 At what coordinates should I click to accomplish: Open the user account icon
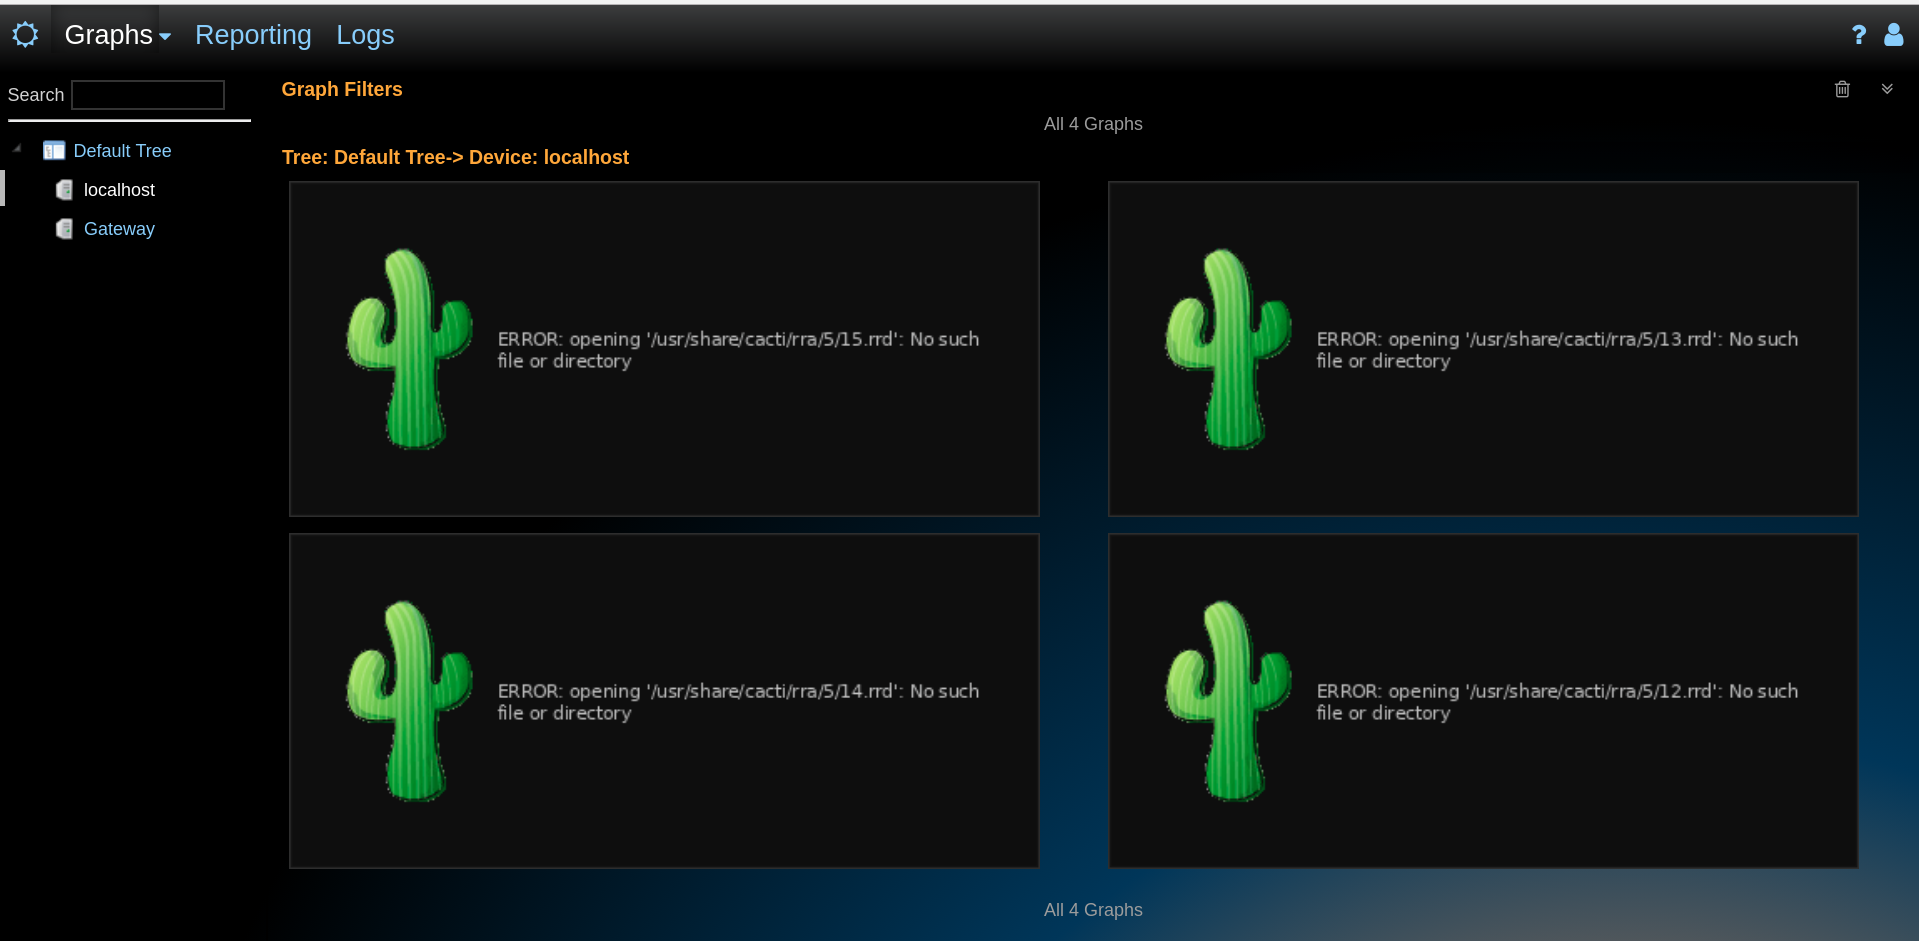click(x=1894, y=35)
